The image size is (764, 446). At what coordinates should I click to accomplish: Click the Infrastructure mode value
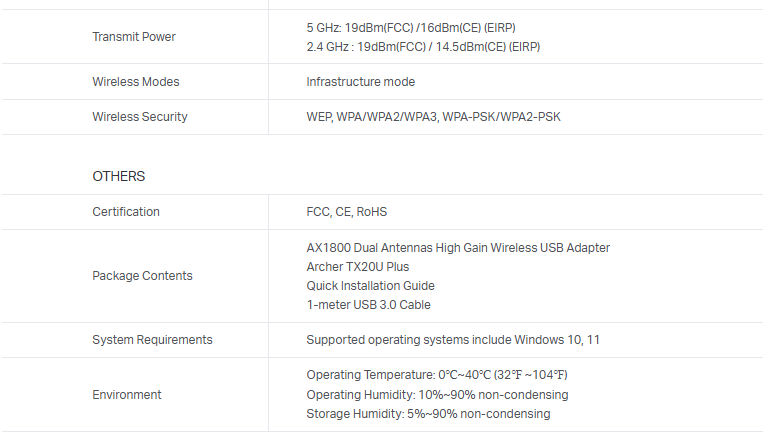360,82
